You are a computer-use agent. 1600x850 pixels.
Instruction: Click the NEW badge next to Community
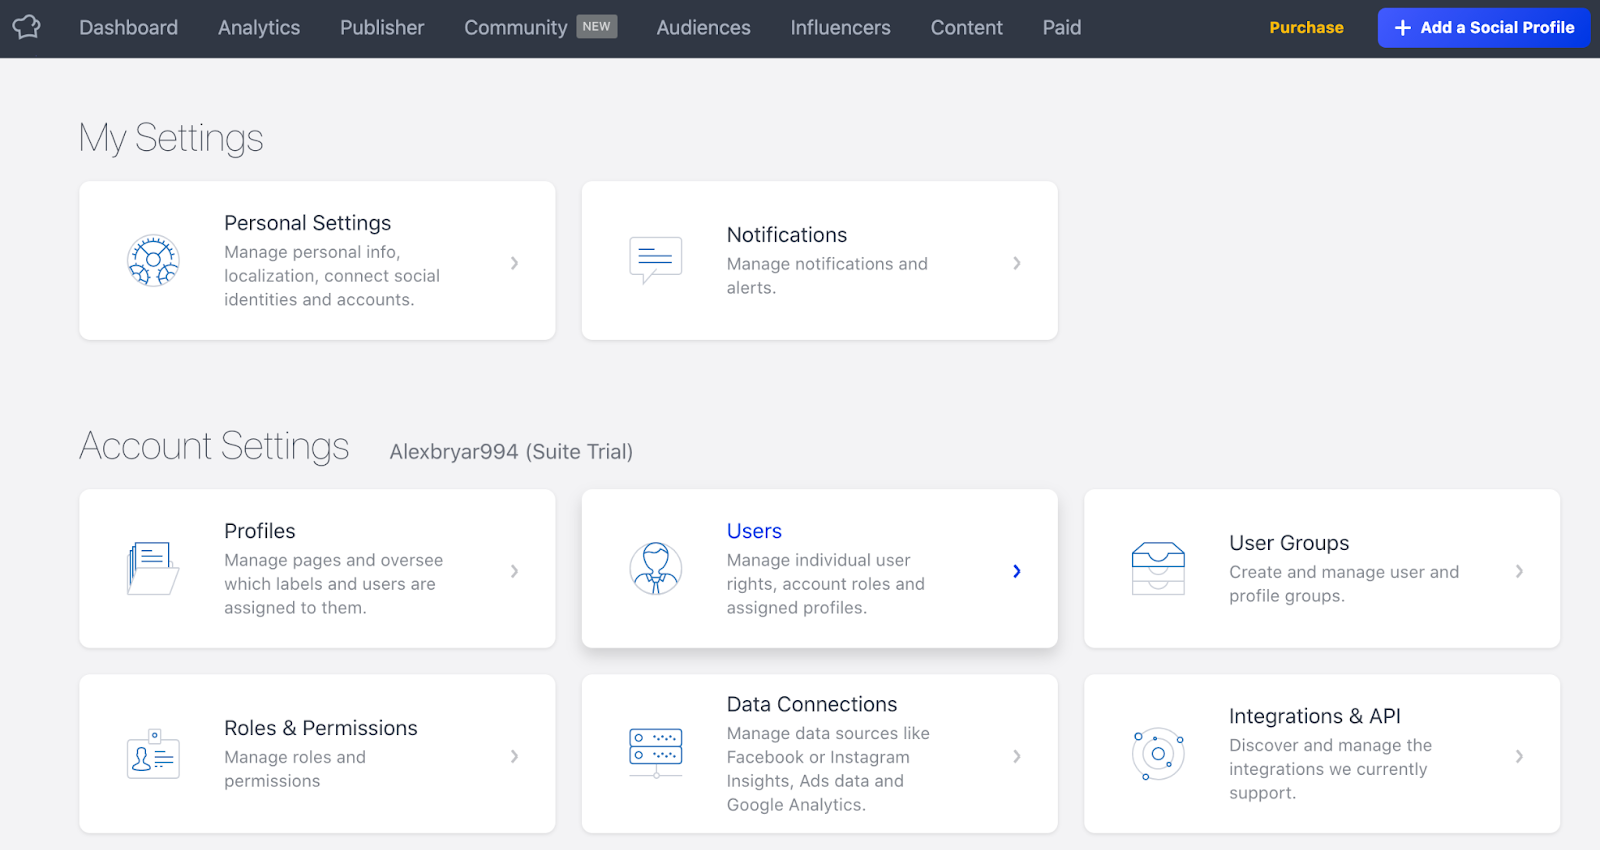(597, 27)
